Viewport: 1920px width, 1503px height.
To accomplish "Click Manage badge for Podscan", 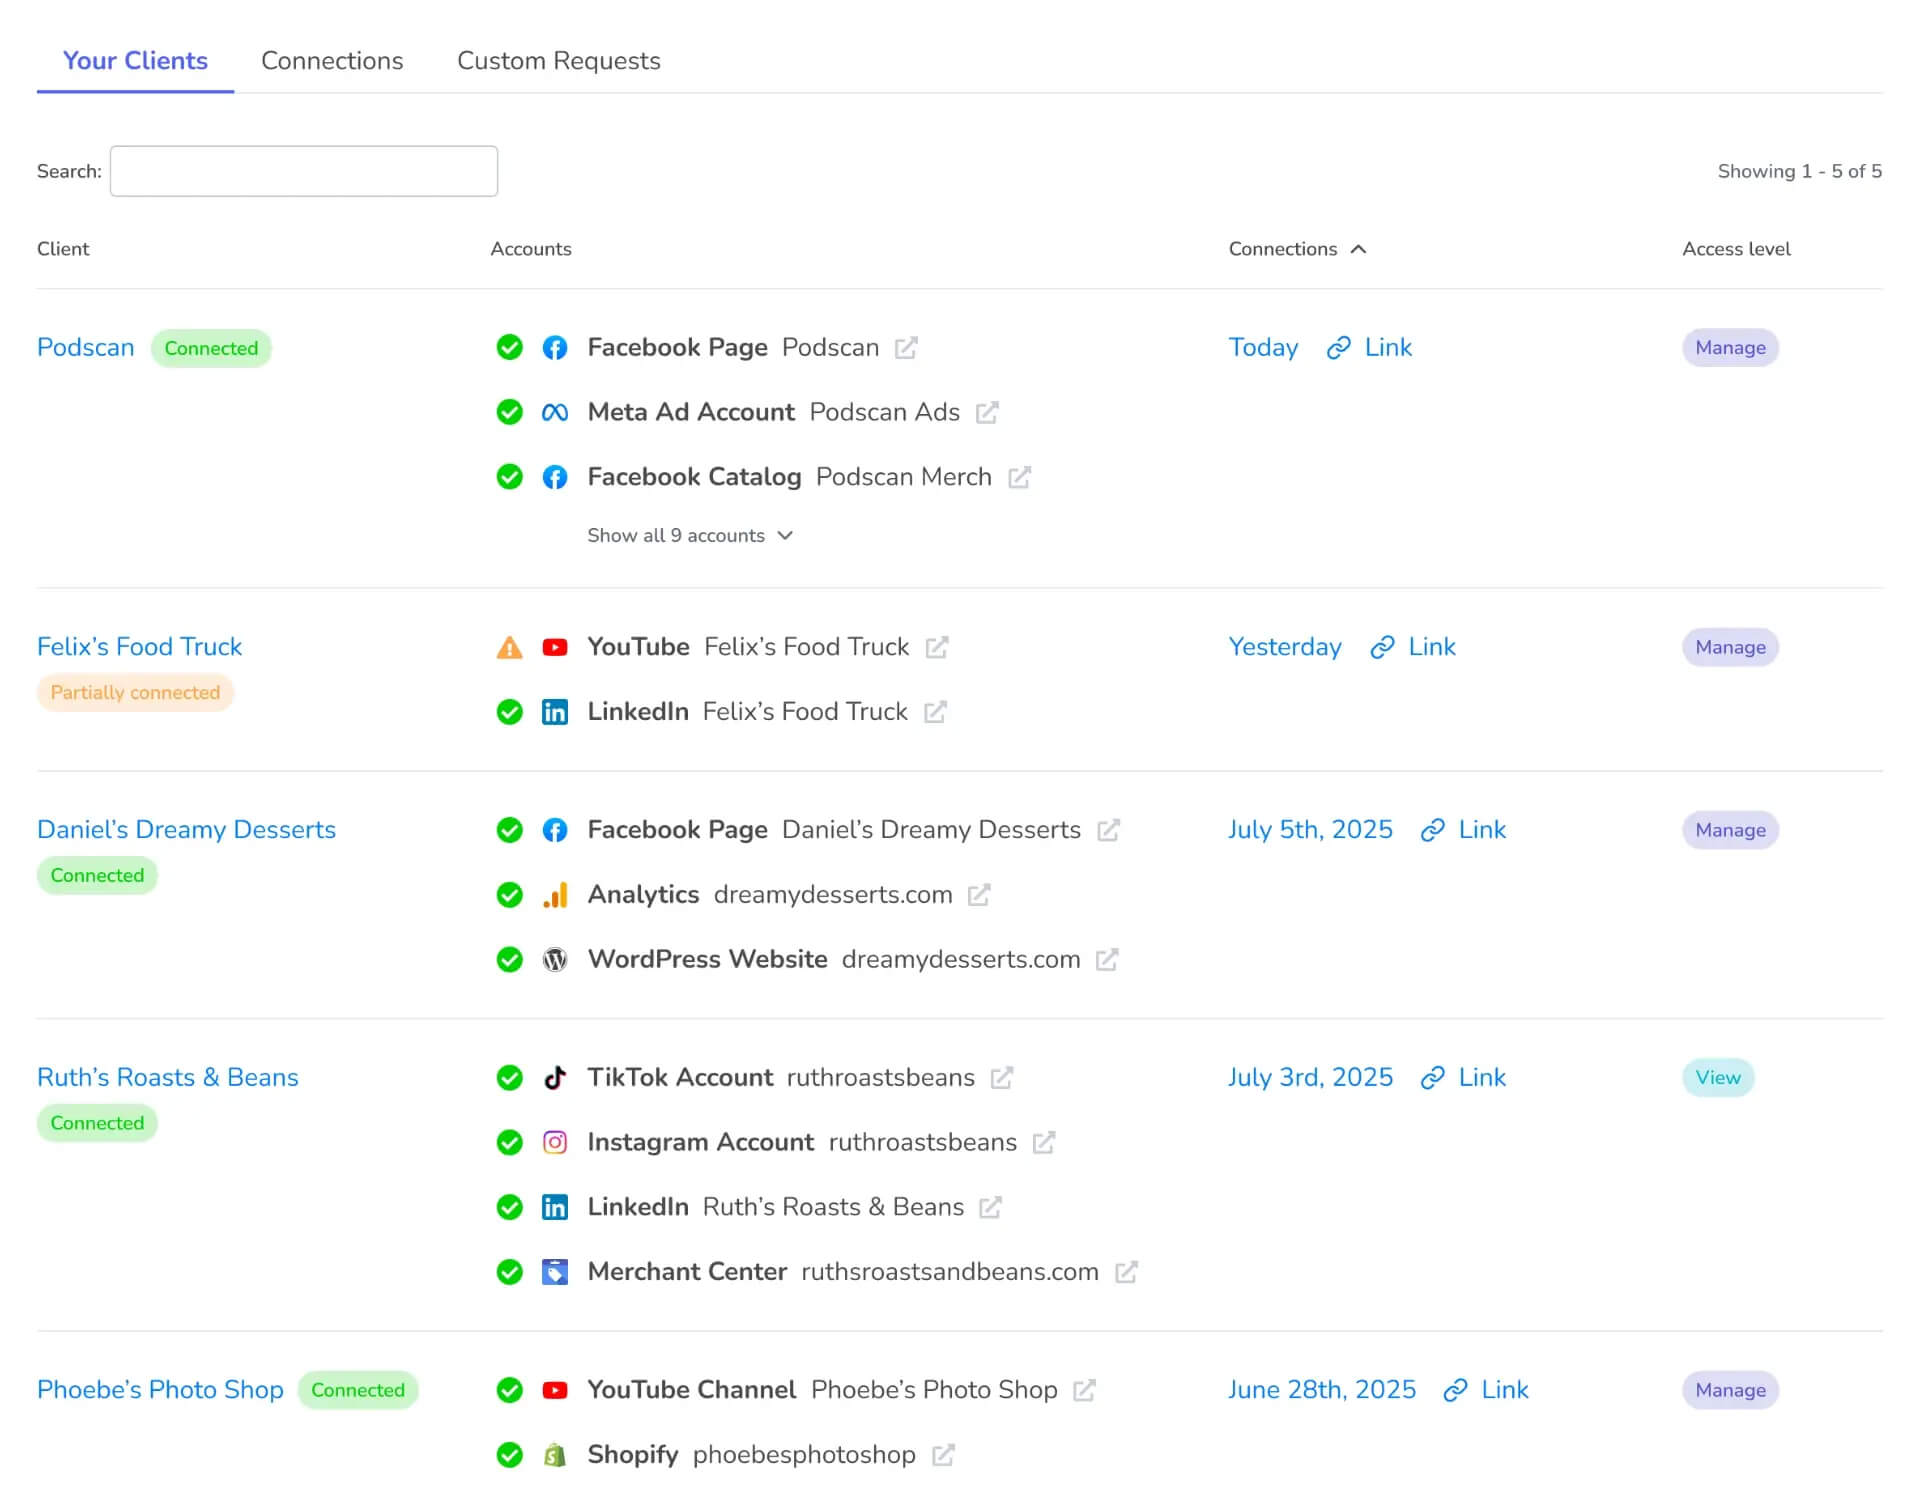I will [x=1729, y=348].
